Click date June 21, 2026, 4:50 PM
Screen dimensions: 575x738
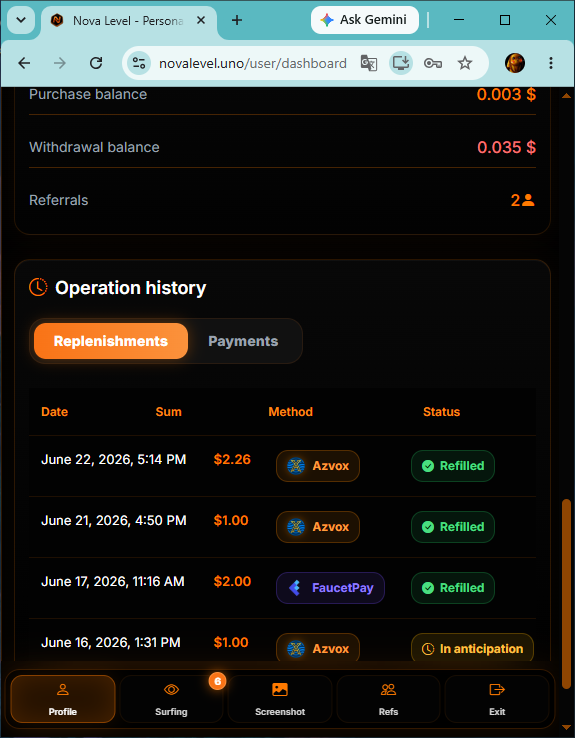coord(113,520)
